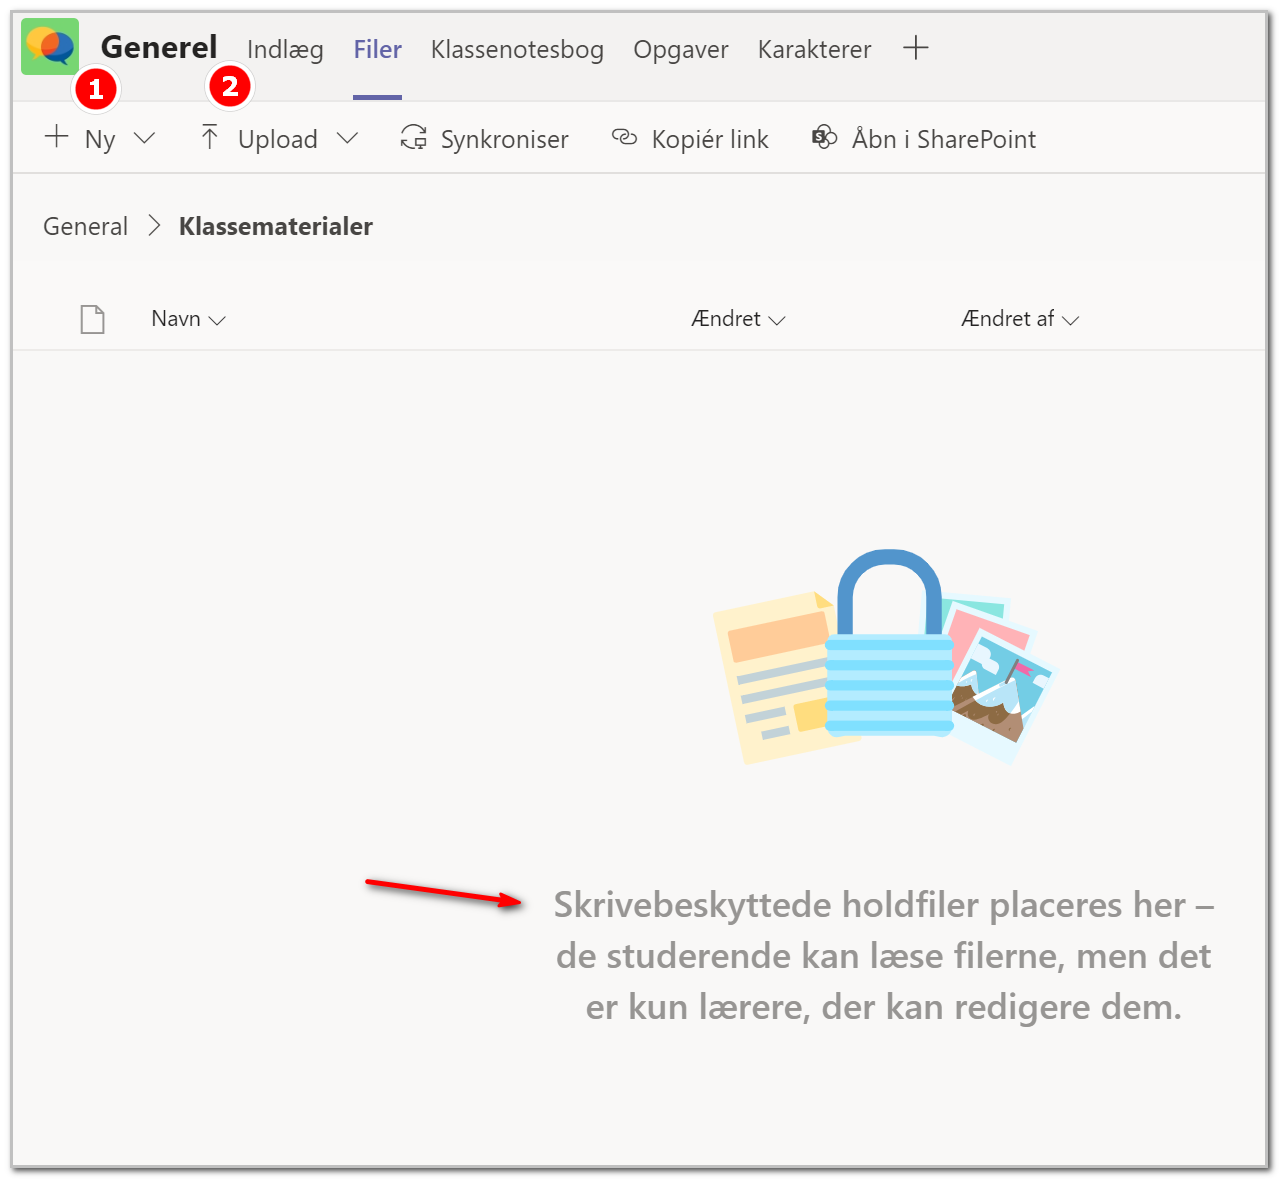Go to General in the breadcrumb

(x=86, y=226)
